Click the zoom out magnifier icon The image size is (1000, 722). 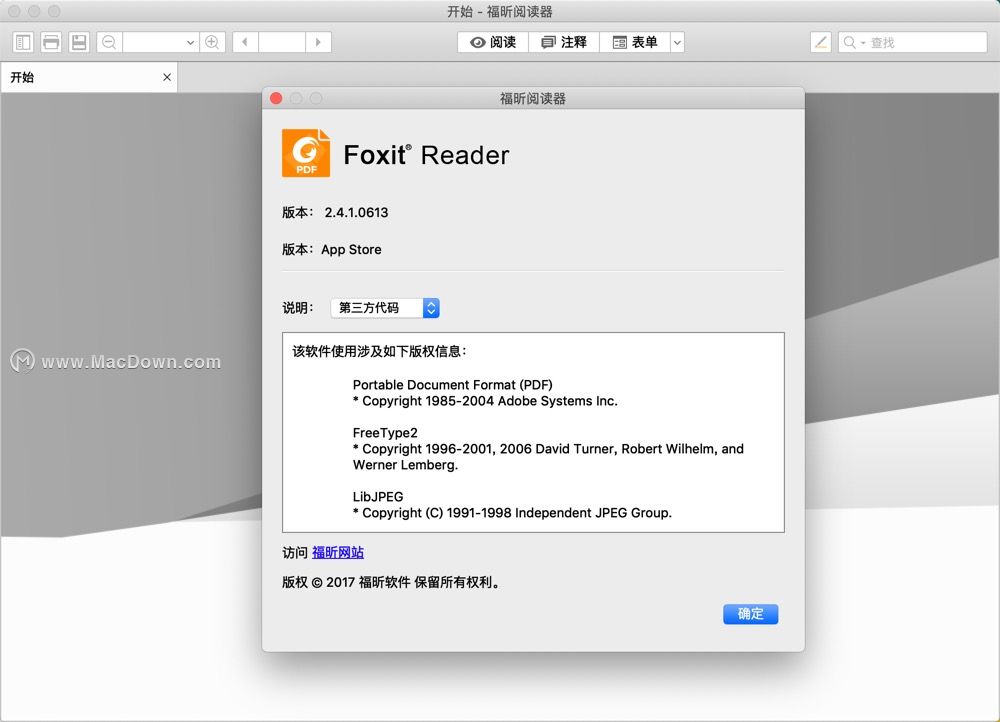(x=109, y=43)
